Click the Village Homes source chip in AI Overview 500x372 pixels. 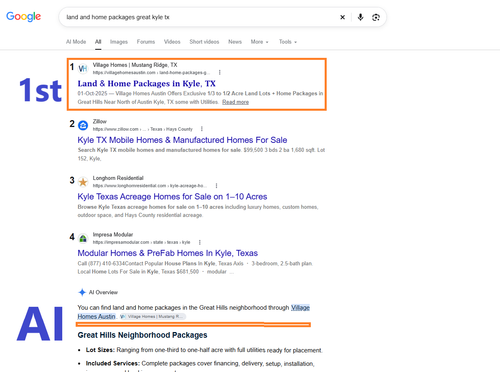153,316
